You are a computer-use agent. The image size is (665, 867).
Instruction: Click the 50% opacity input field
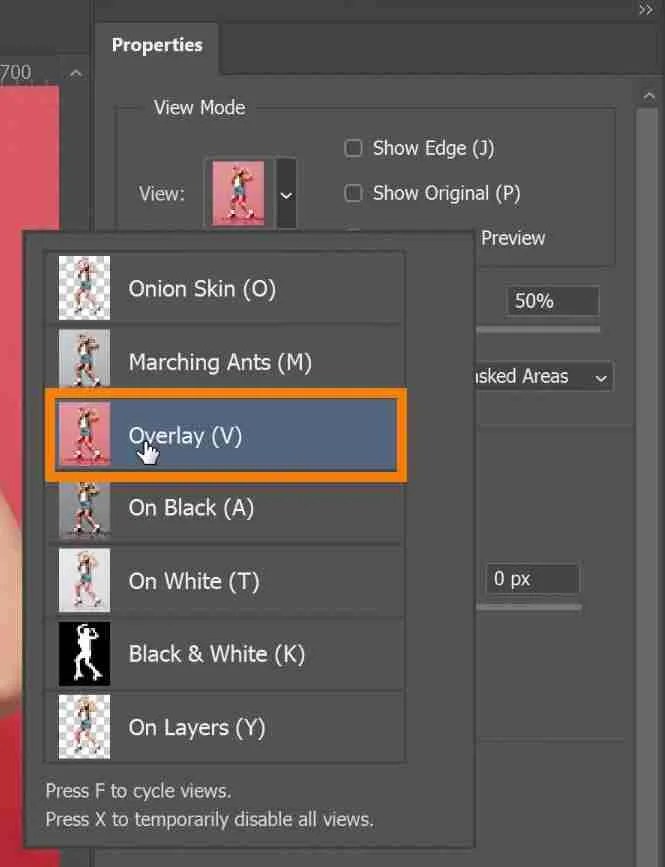click(x=552, y=301)
